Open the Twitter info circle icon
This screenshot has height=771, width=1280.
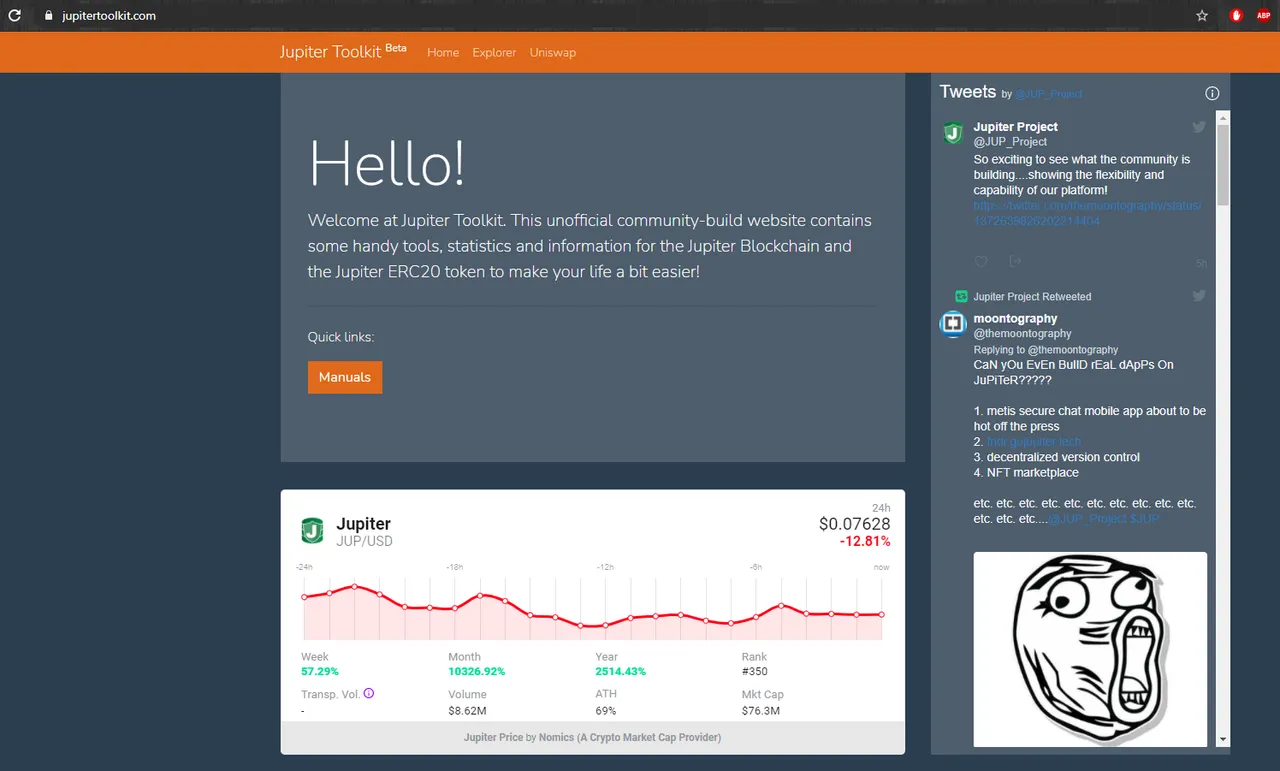coord(1212,93)
